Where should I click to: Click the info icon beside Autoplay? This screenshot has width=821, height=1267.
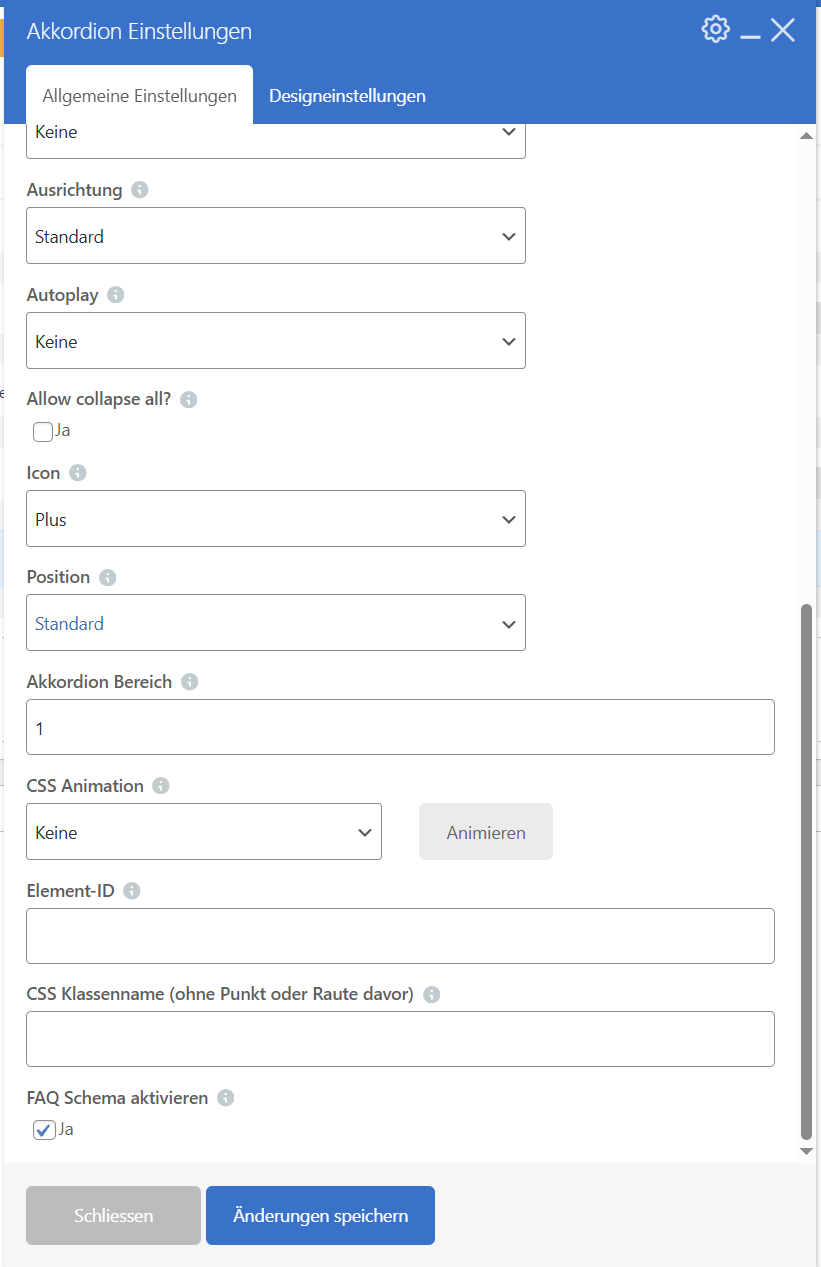pos(116,295)
